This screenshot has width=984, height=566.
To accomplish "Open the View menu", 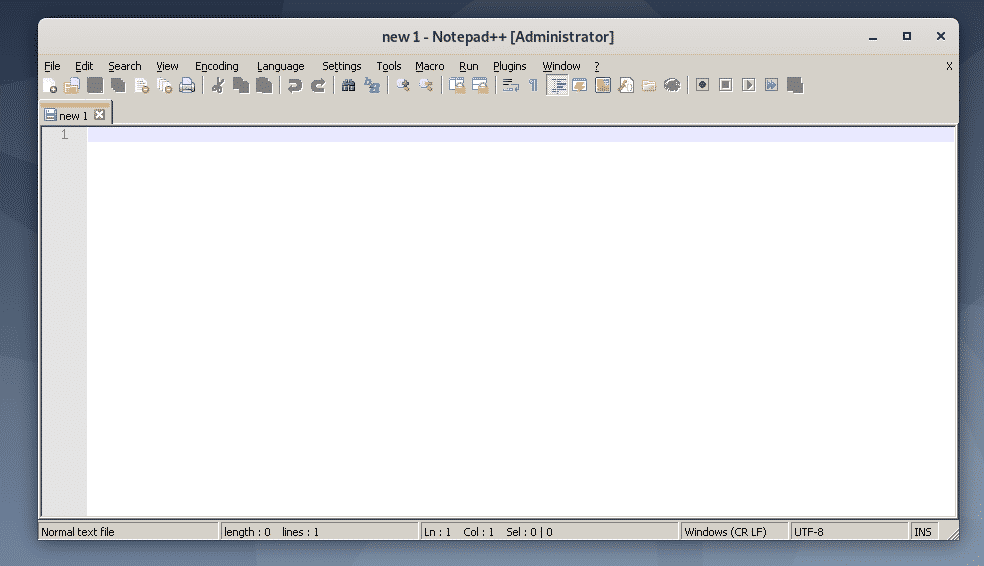I will pyautogui.click(x=167, y=66).
